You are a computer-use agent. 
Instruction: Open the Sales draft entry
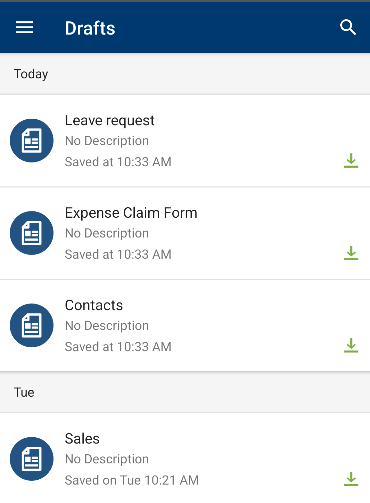pyautogui.click(x=185, y=458)
